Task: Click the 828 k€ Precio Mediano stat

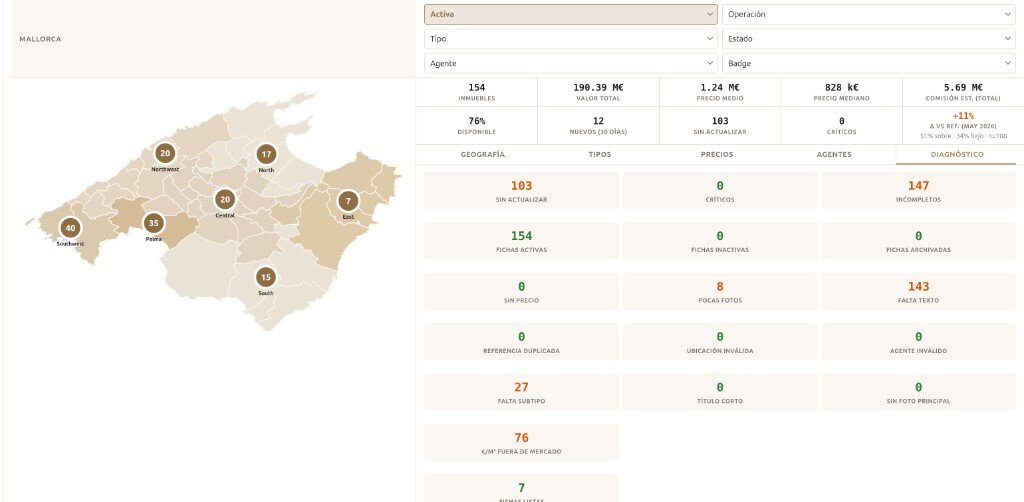Action: coord(841,92)
